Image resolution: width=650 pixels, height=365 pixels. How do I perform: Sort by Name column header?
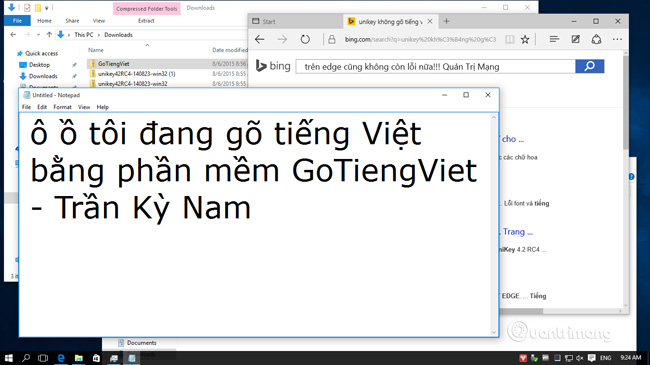pos(96,50)
